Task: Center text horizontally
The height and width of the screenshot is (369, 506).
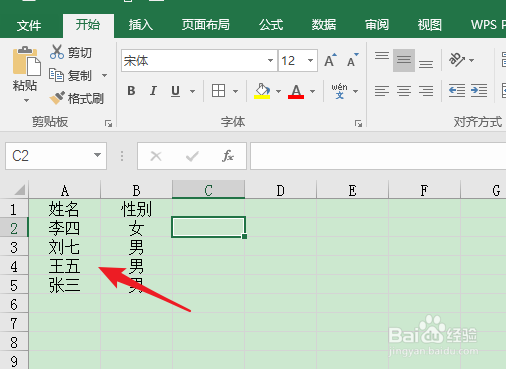Action: [404, 91]
